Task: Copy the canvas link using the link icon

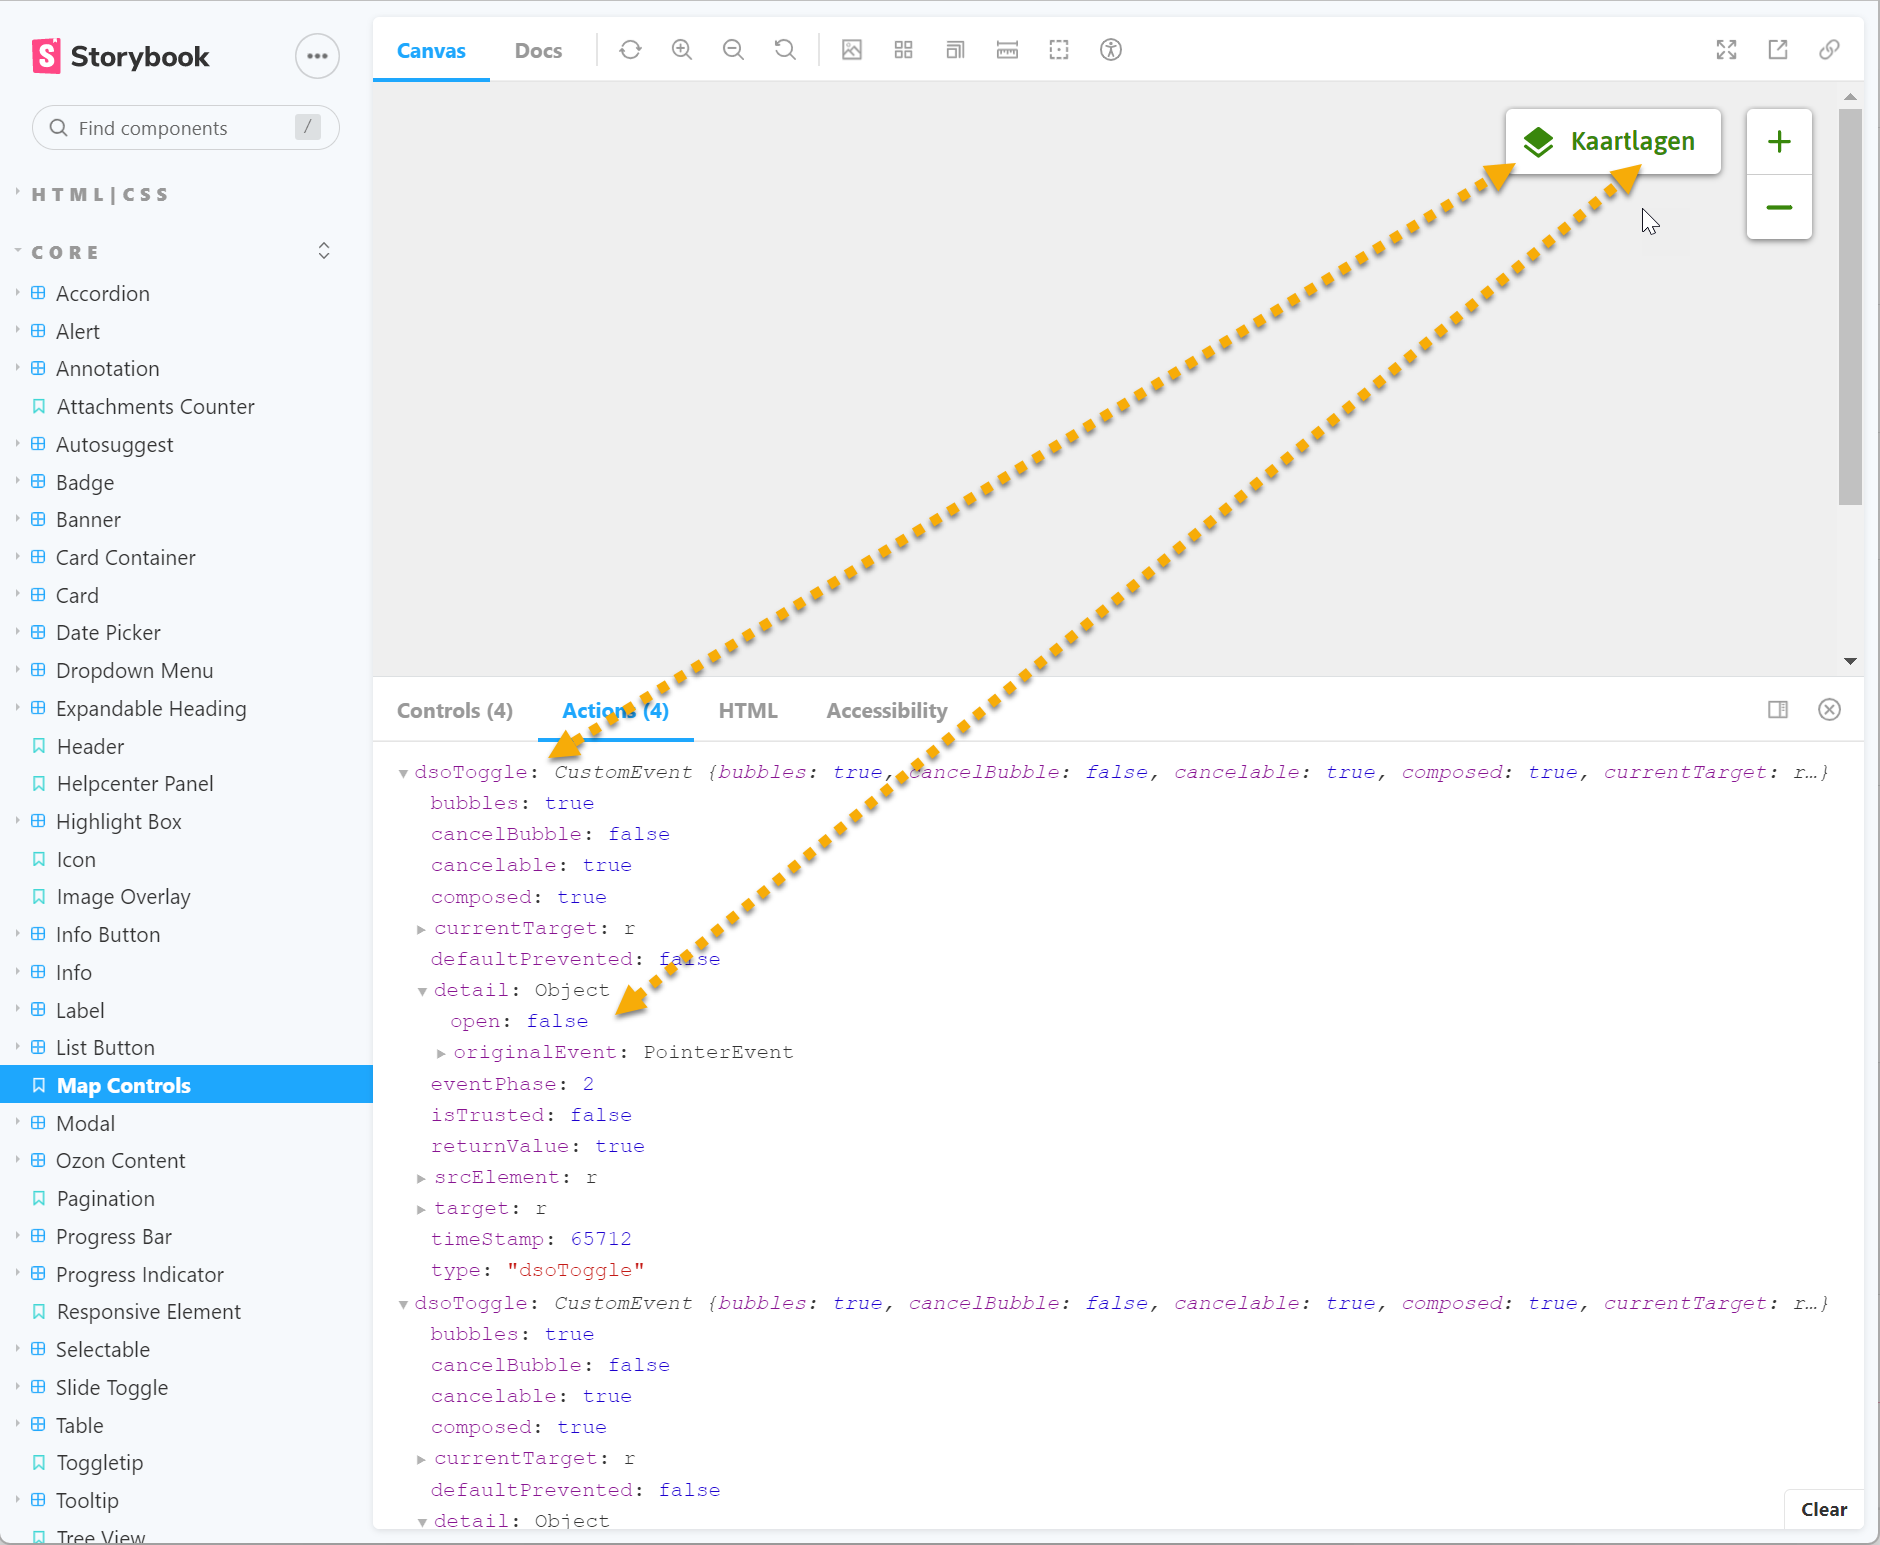Action: click(x=1831, y=49)
